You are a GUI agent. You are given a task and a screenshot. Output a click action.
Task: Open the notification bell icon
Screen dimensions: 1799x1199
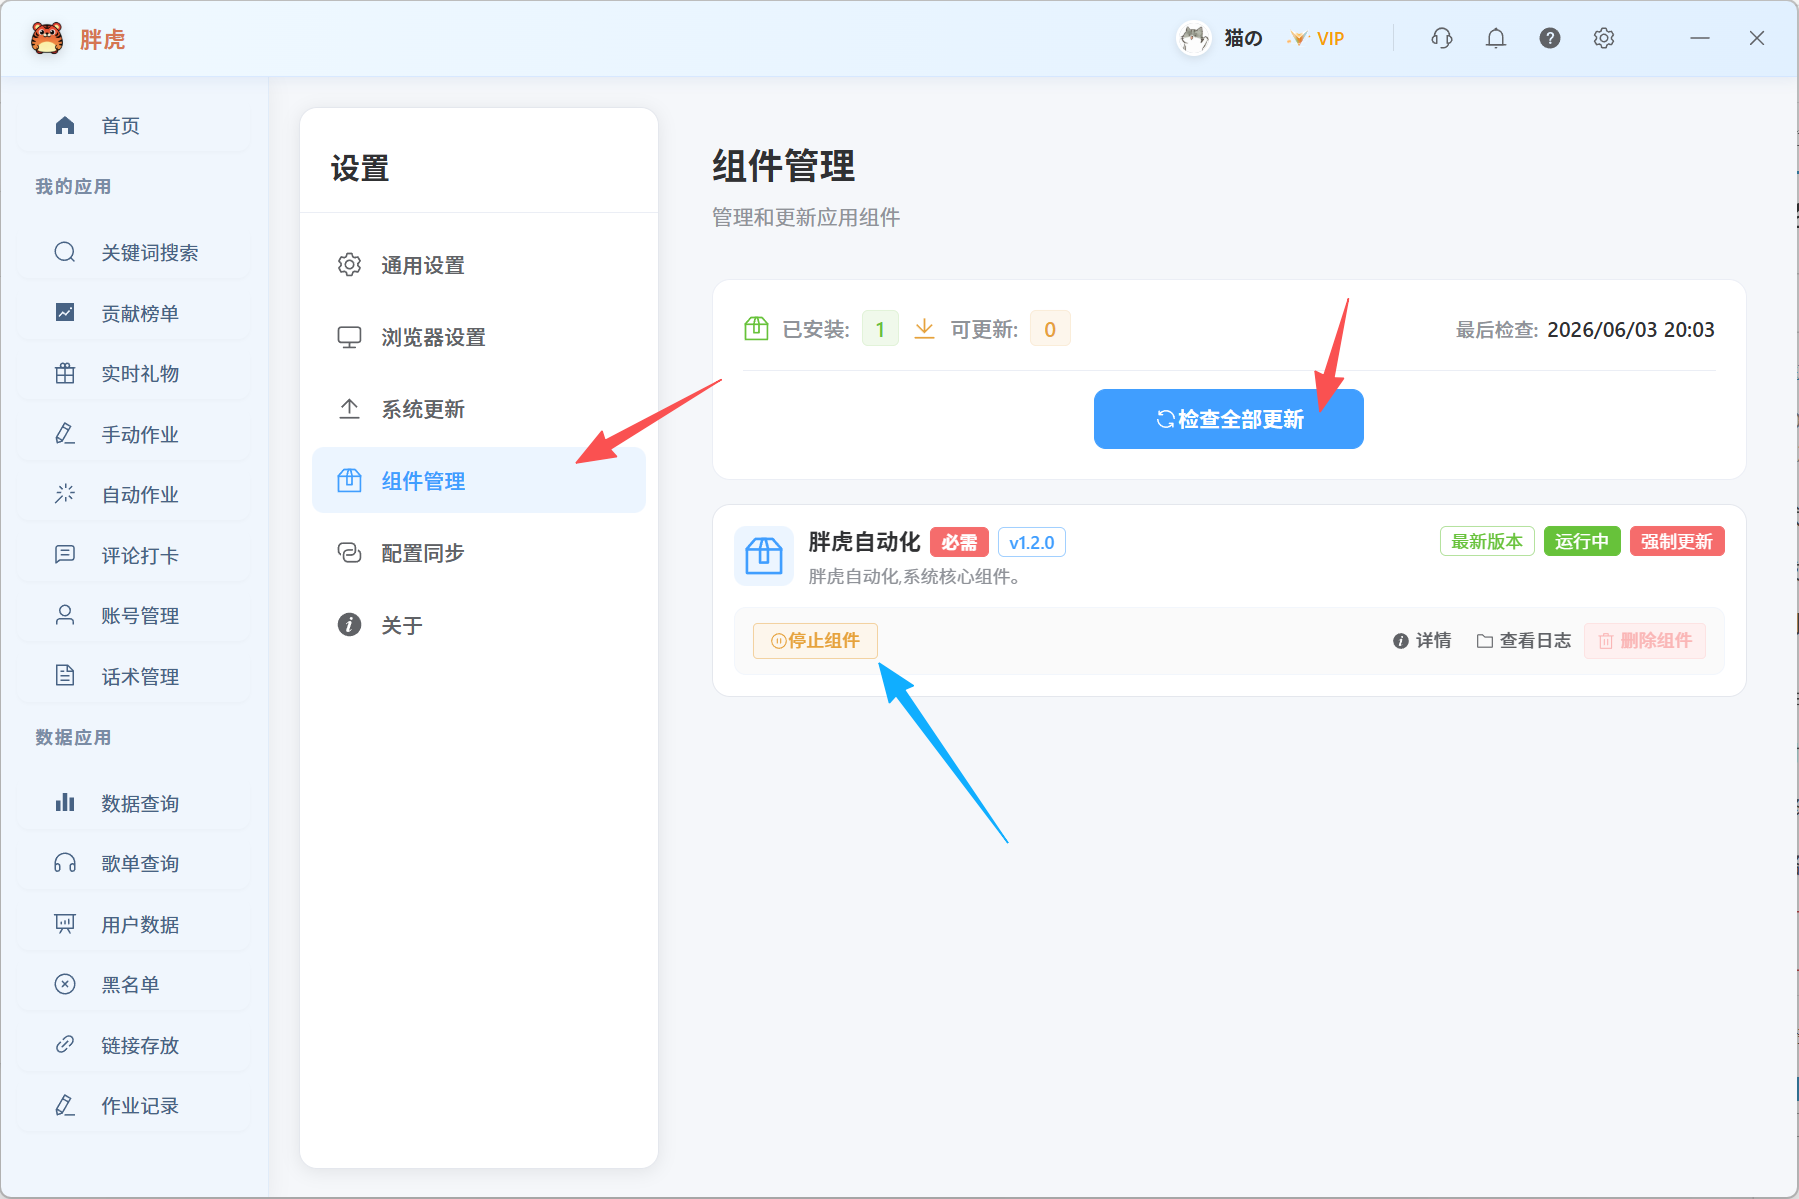(x=1496, y=38)
